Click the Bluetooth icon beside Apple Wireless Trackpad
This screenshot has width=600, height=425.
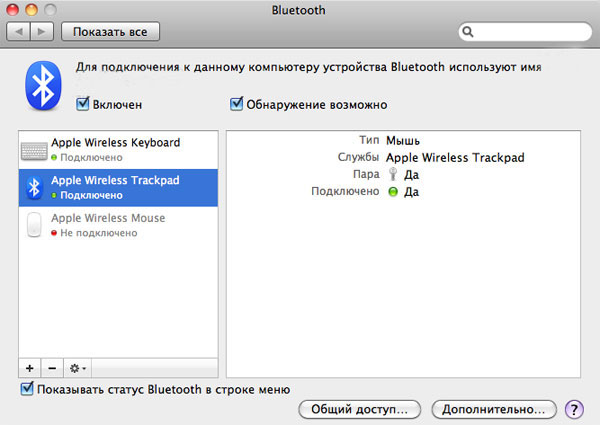[33, 187]
